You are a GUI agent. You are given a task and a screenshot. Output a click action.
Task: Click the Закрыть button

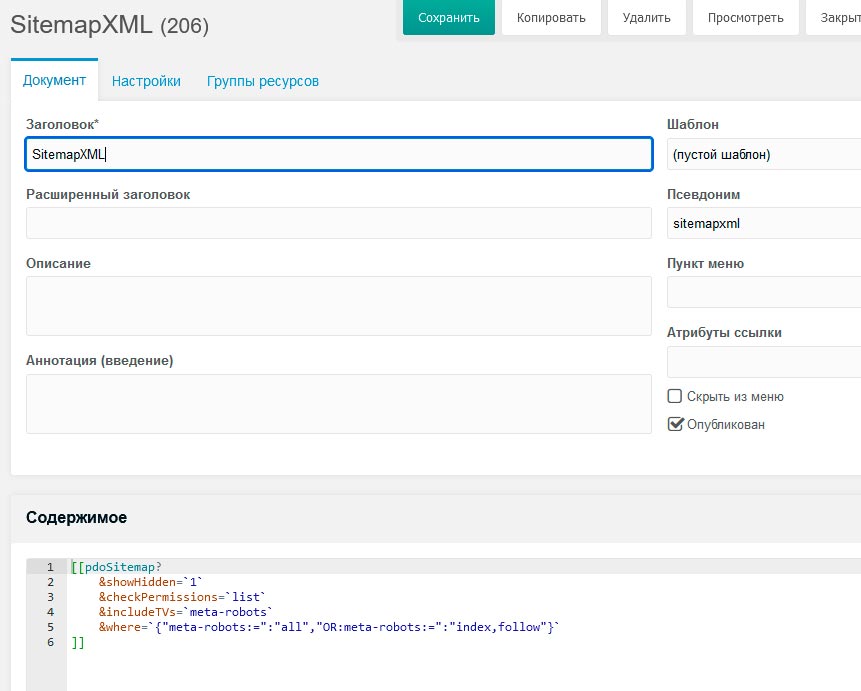tap(835, 18)
